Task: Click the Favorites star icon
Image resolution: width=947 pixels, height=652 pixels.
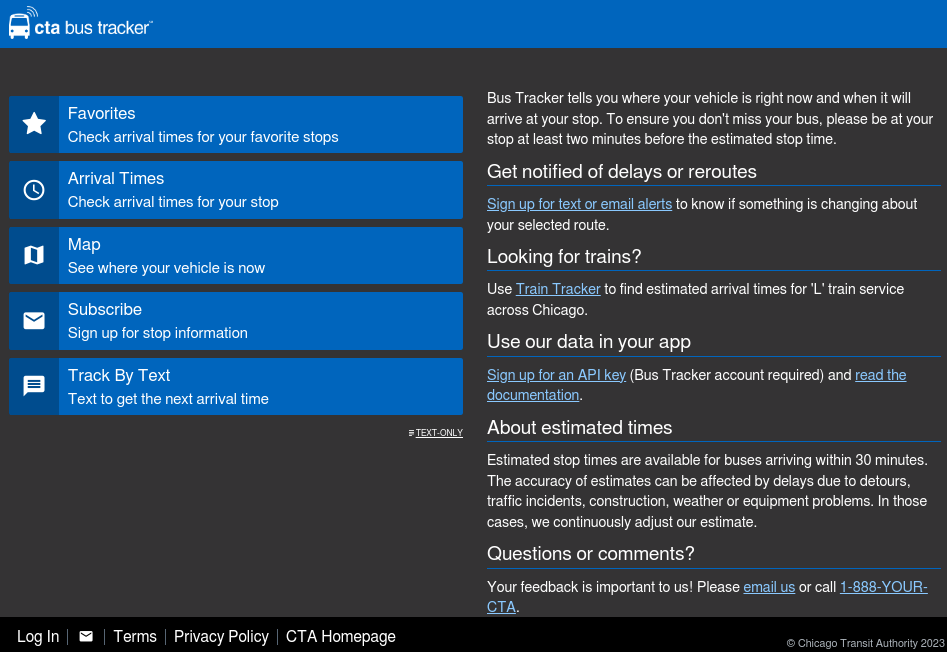Action: 34,124
